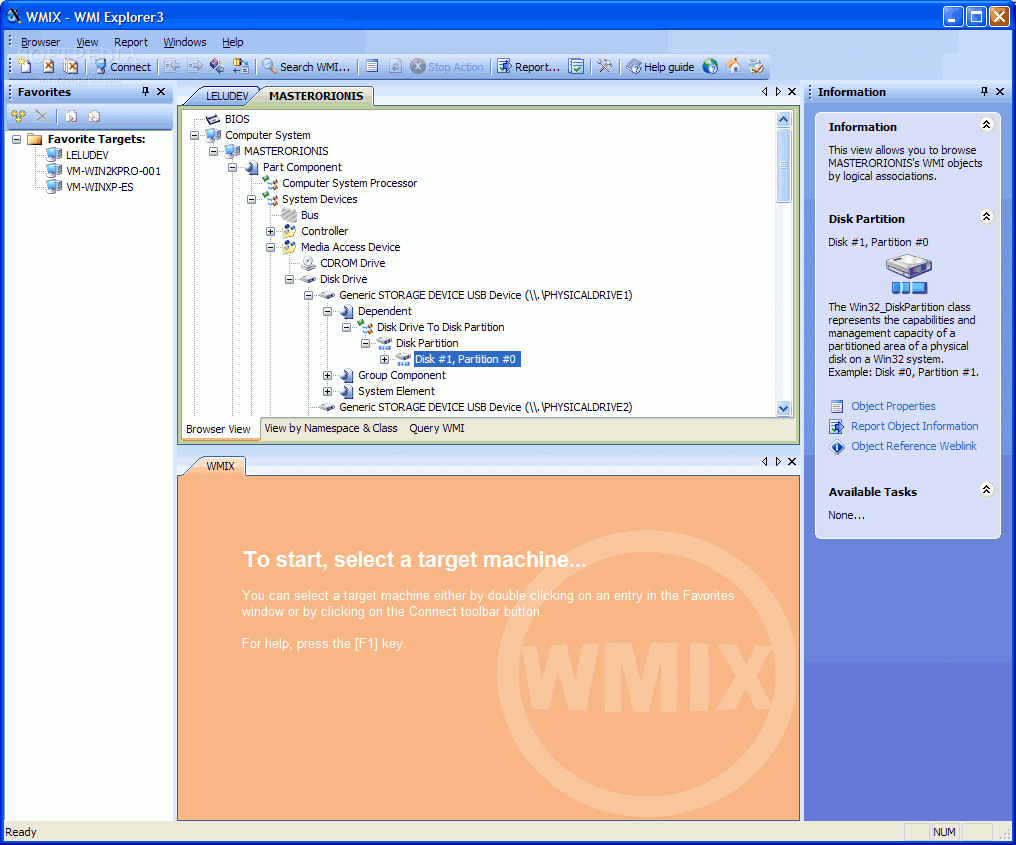Close the Information panel
The height and width of the screenshot is (845, 1016).
1000,91
